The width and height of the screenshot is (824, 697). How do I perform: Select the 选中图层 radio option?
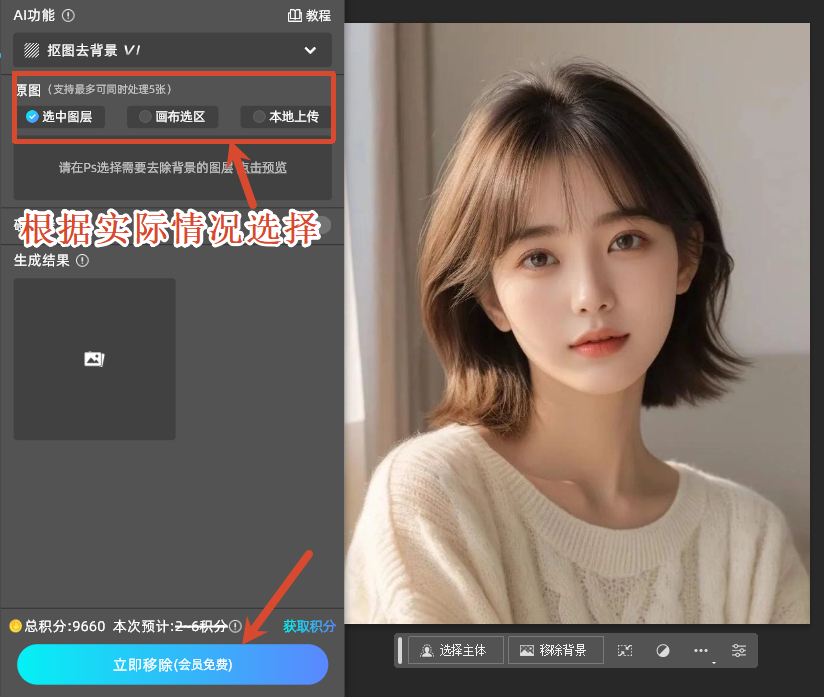(x=63, y=116)
